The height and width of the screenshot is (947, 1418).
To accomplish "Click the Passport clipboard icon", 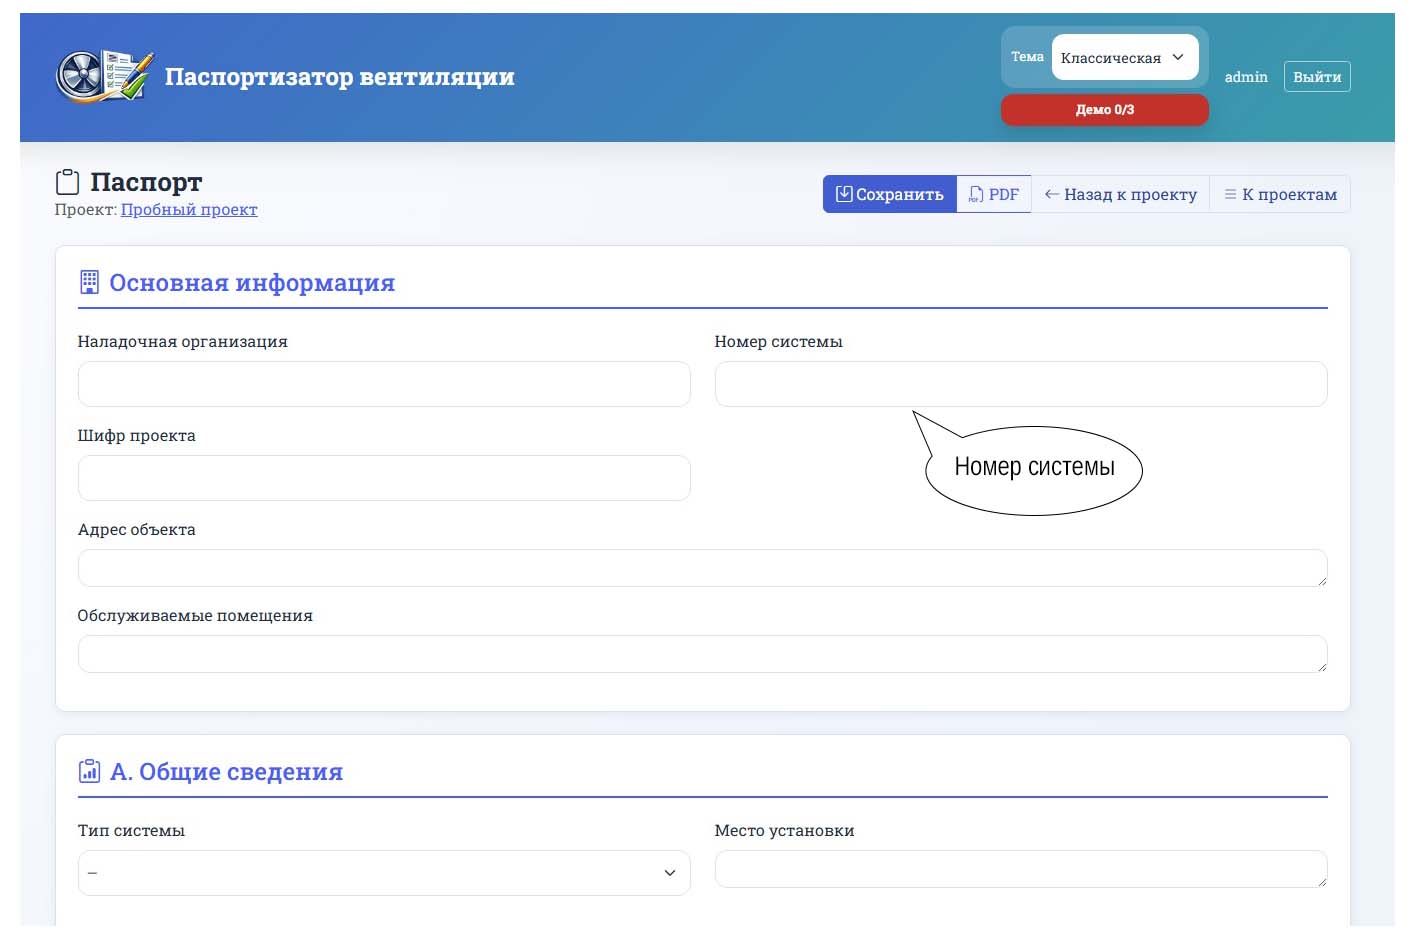I will tap(67, 182).
